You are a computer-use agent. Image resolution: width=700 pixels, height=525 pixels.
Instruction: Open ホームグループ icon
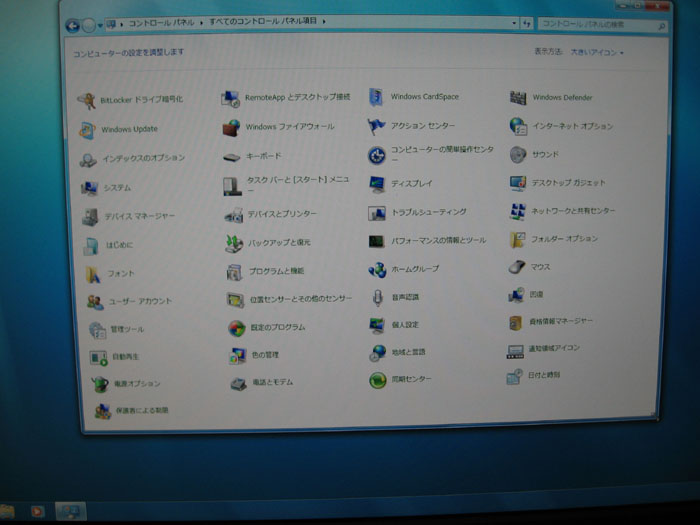[x=377, y=269]
